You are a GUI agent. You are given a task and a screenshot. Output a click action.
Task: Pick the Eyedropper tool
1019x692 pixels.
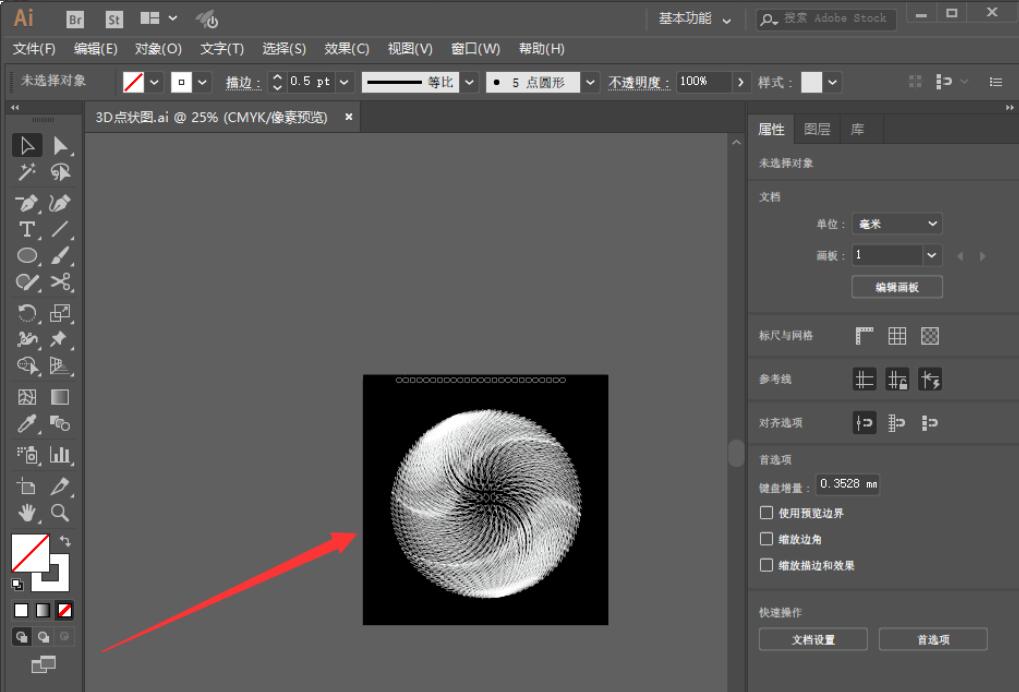pyautogui.click(x=27, y=424)
